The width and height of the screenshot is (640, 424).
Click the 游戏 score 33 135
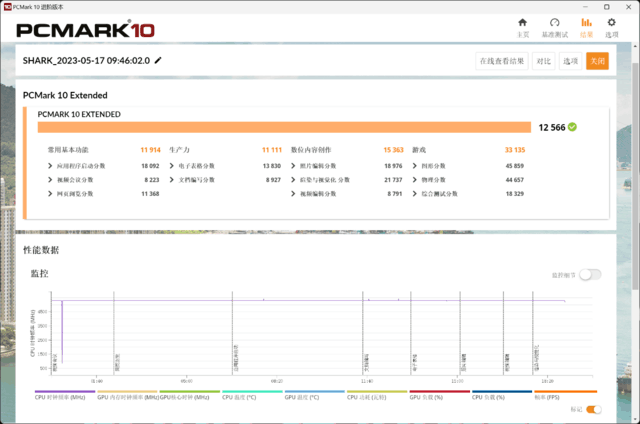pos(515,150)
